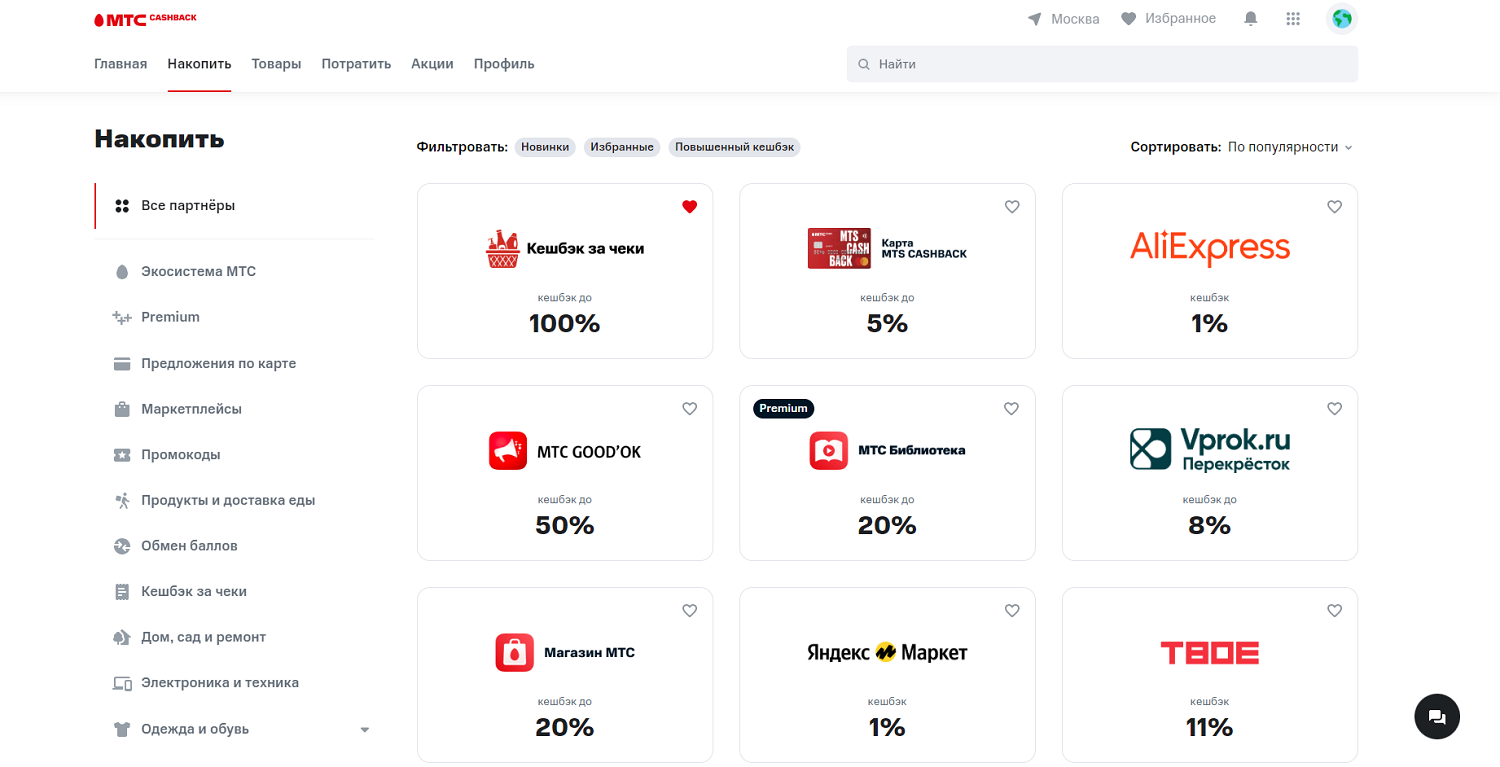Open the Избранное link in header
The width and height of the screenshot is (1500, 767).
[1180, 19]
